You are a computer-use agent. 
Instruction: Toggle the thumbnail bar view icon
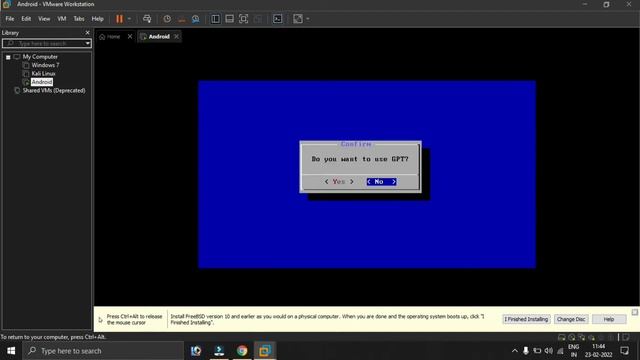pos(229,19)
